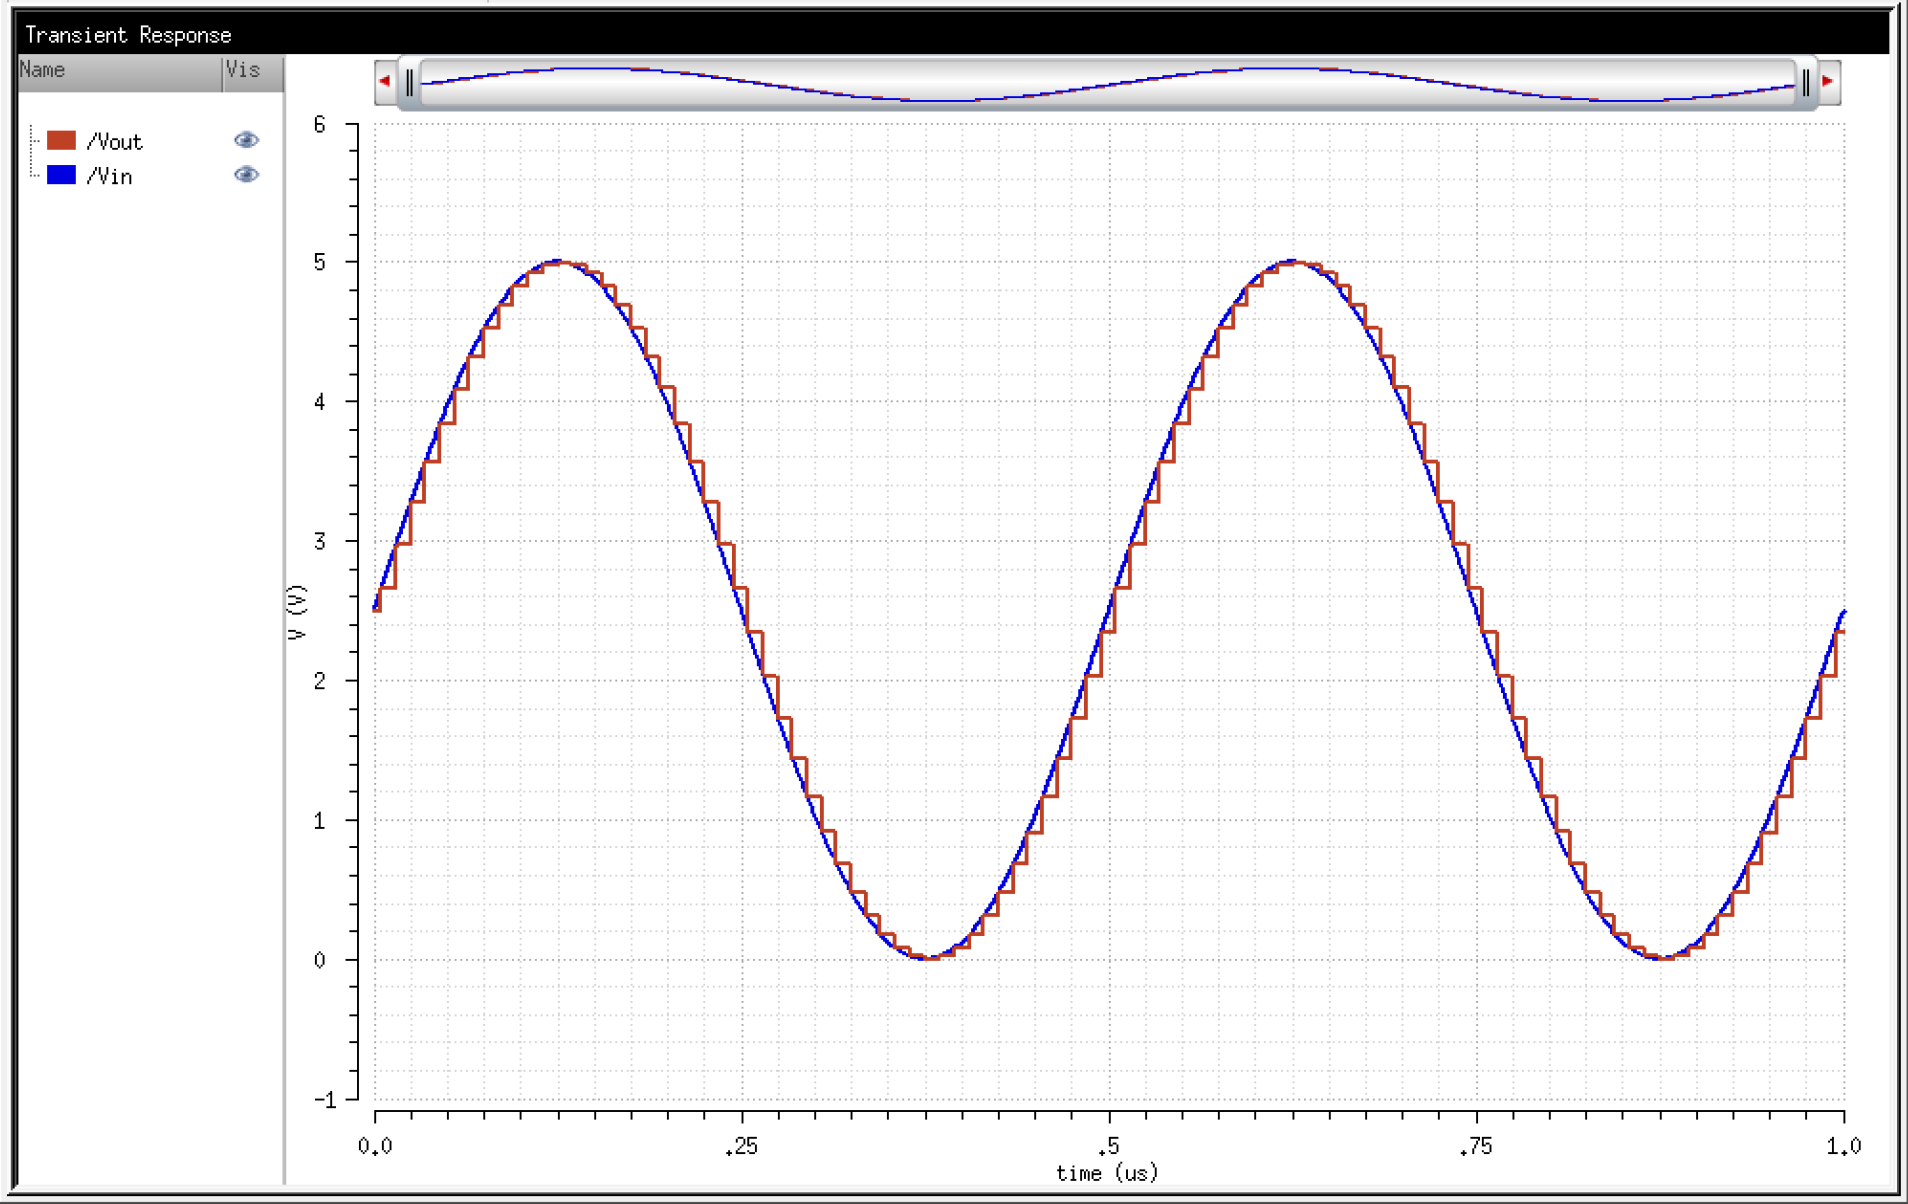Viewport: 1908px width, 1204px height.
Task: Click the left overview slider handle
Action: click(x=411, y=81)
